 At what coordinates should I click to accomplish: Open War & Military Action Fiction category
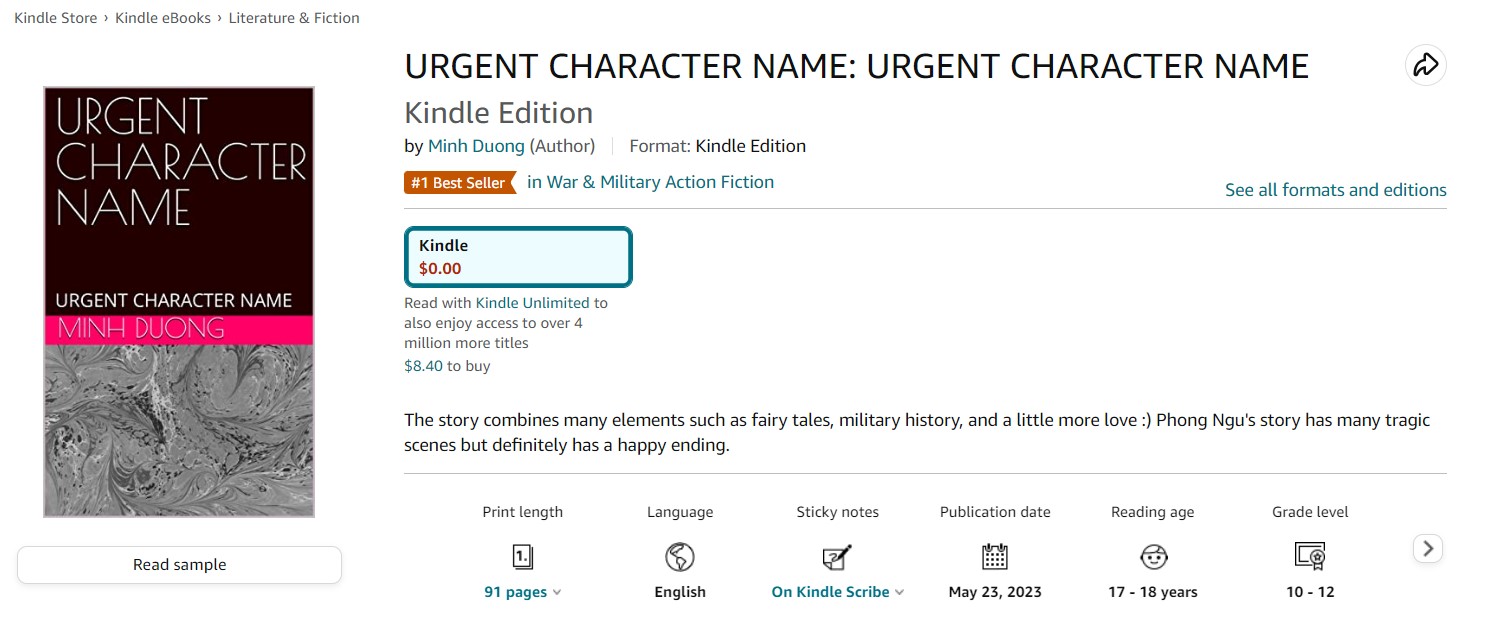(650, 182)
